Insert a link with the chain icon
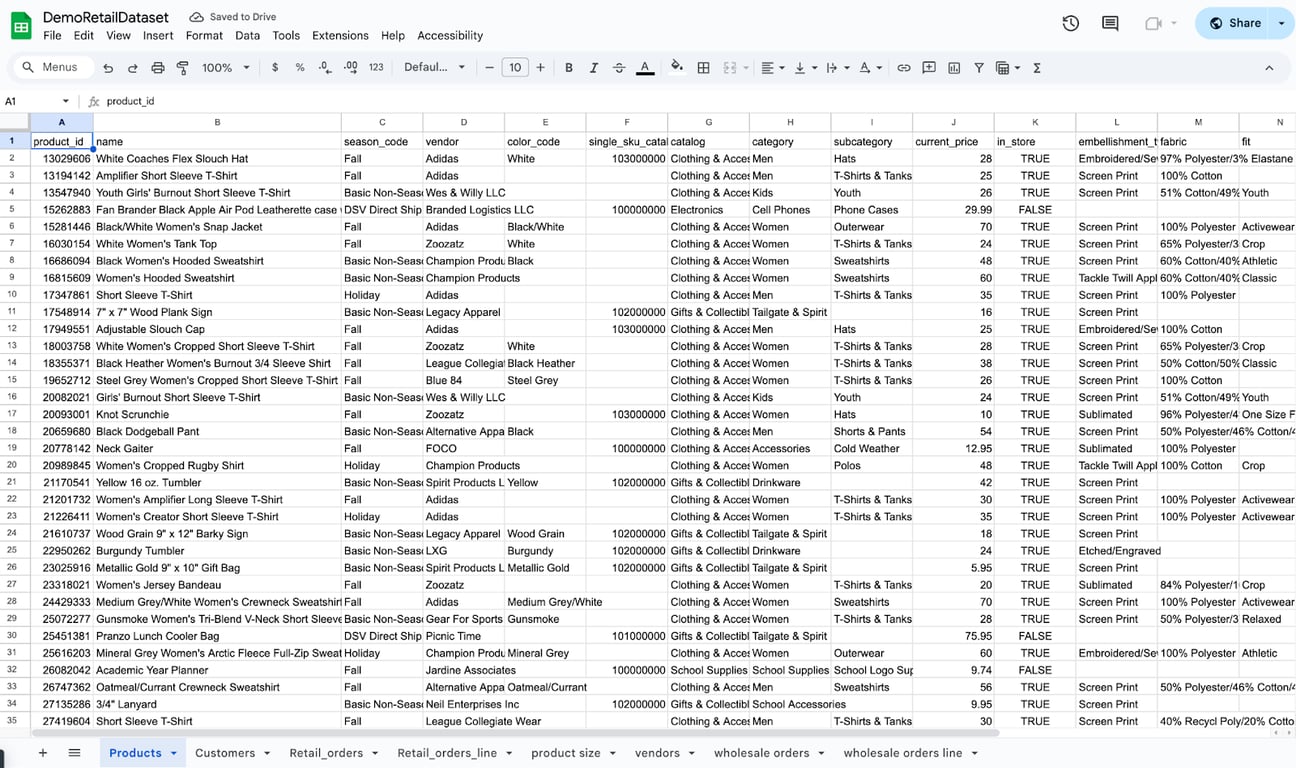The height and width of the screenshot is (768, 1296). (903, 68)
